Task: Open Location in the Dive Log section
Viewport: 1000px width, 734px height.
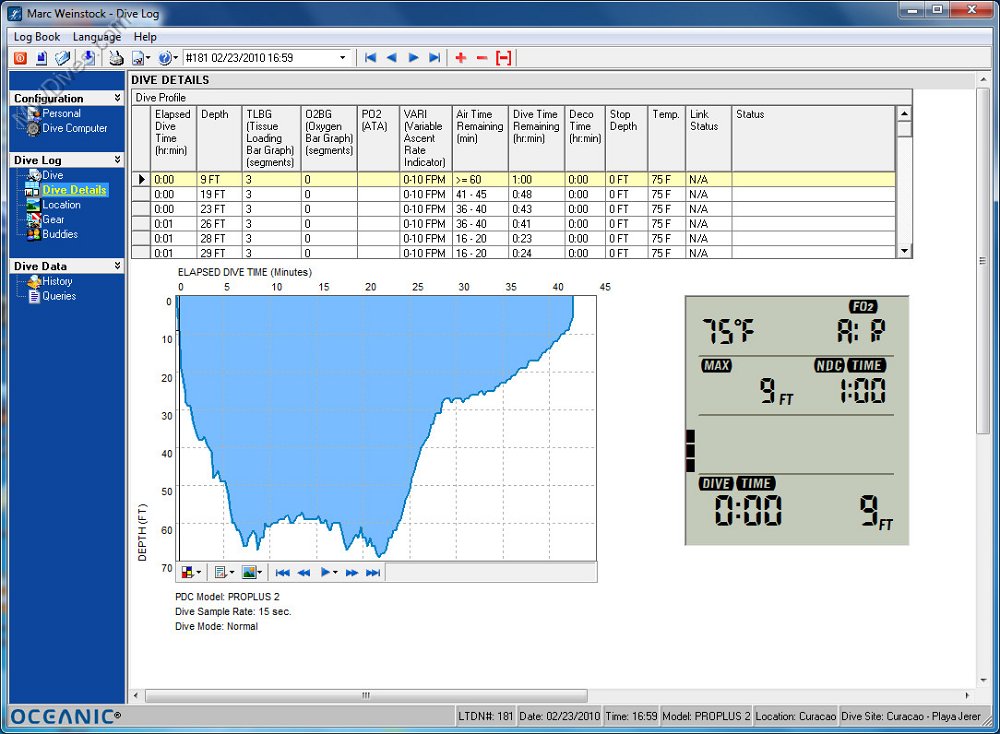Action: (x=61, y=205)
